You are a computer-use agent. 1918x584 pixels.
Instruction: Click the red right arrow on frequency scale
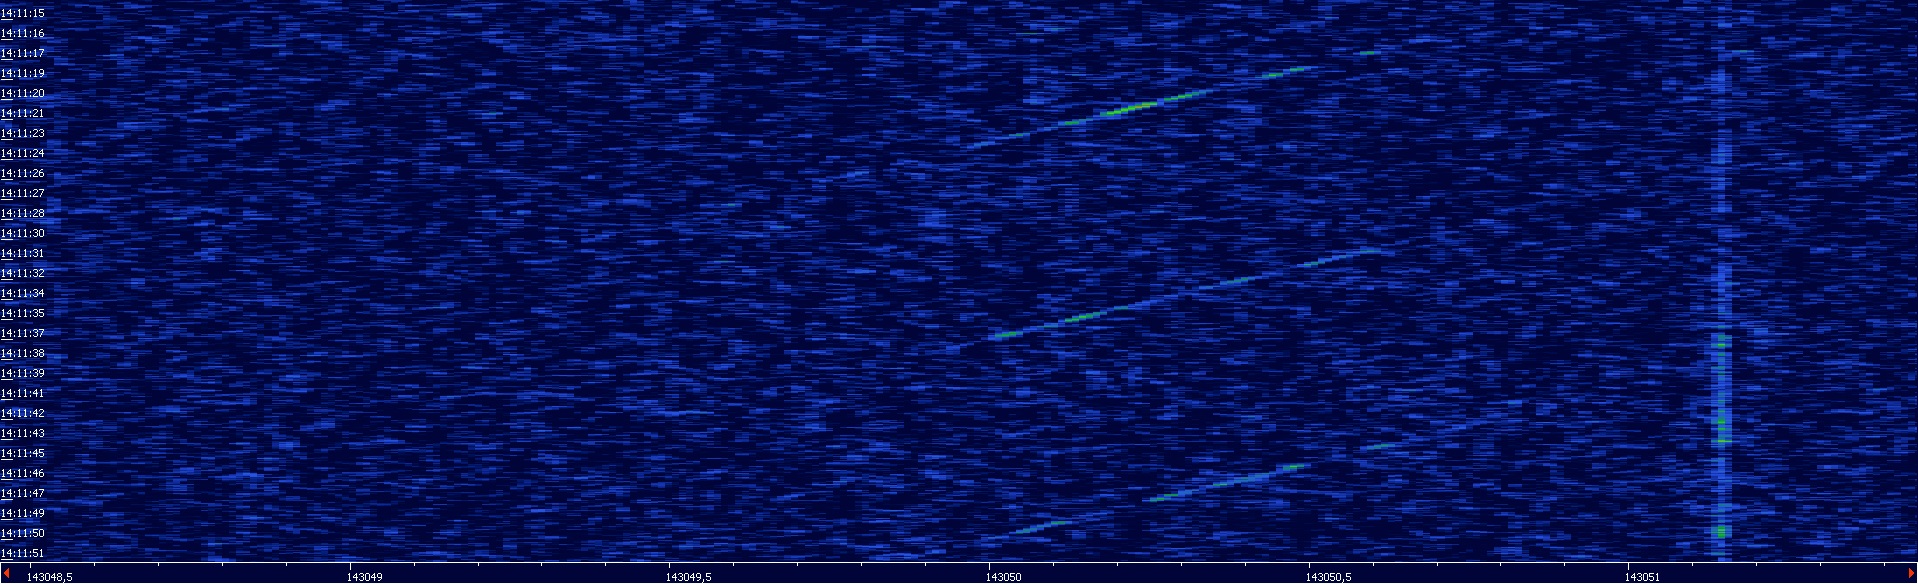click(x=1911, y=573)
